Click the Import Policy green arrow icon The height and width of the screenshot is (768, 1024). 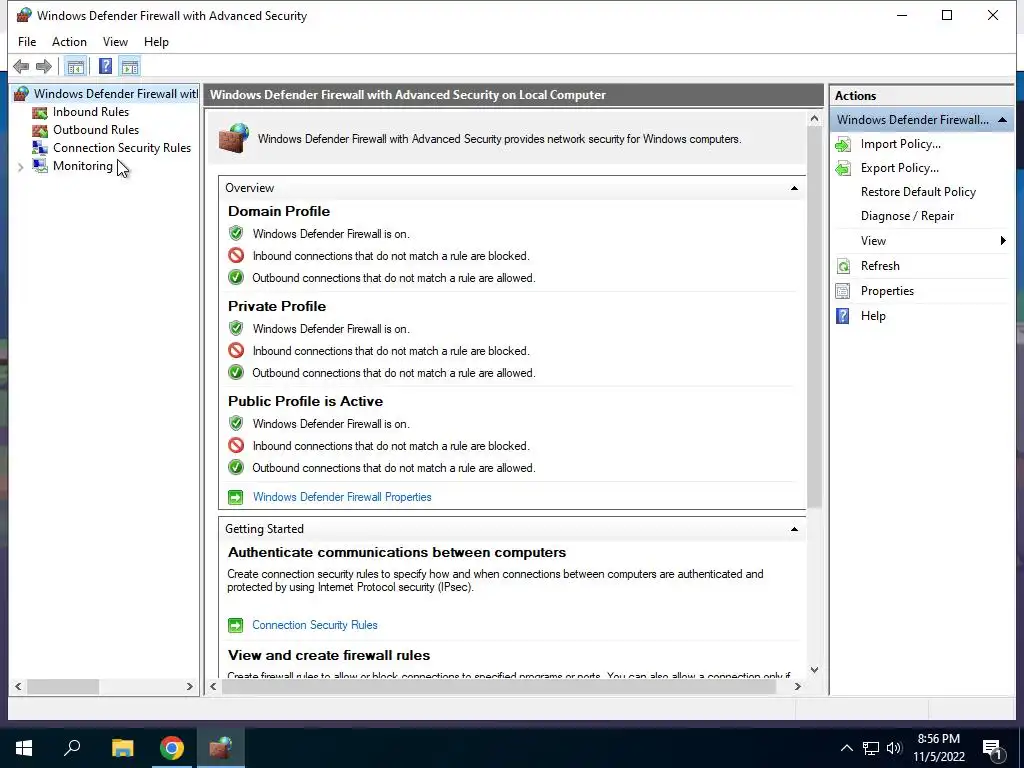(x=843, y=144)
